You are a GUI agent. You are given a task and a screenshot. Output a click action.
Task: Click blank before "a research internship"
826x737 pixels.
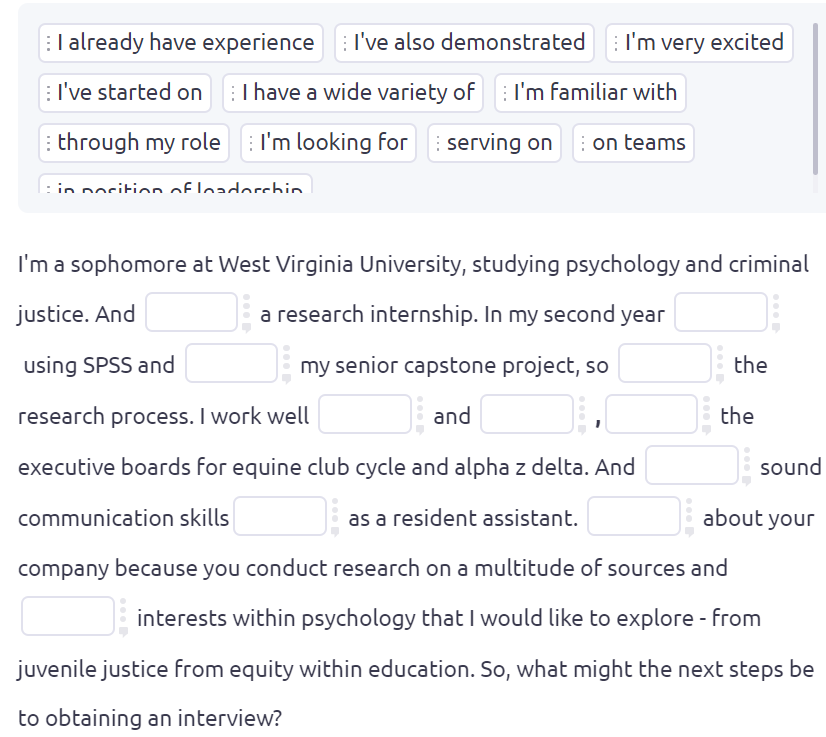[192, 313]
